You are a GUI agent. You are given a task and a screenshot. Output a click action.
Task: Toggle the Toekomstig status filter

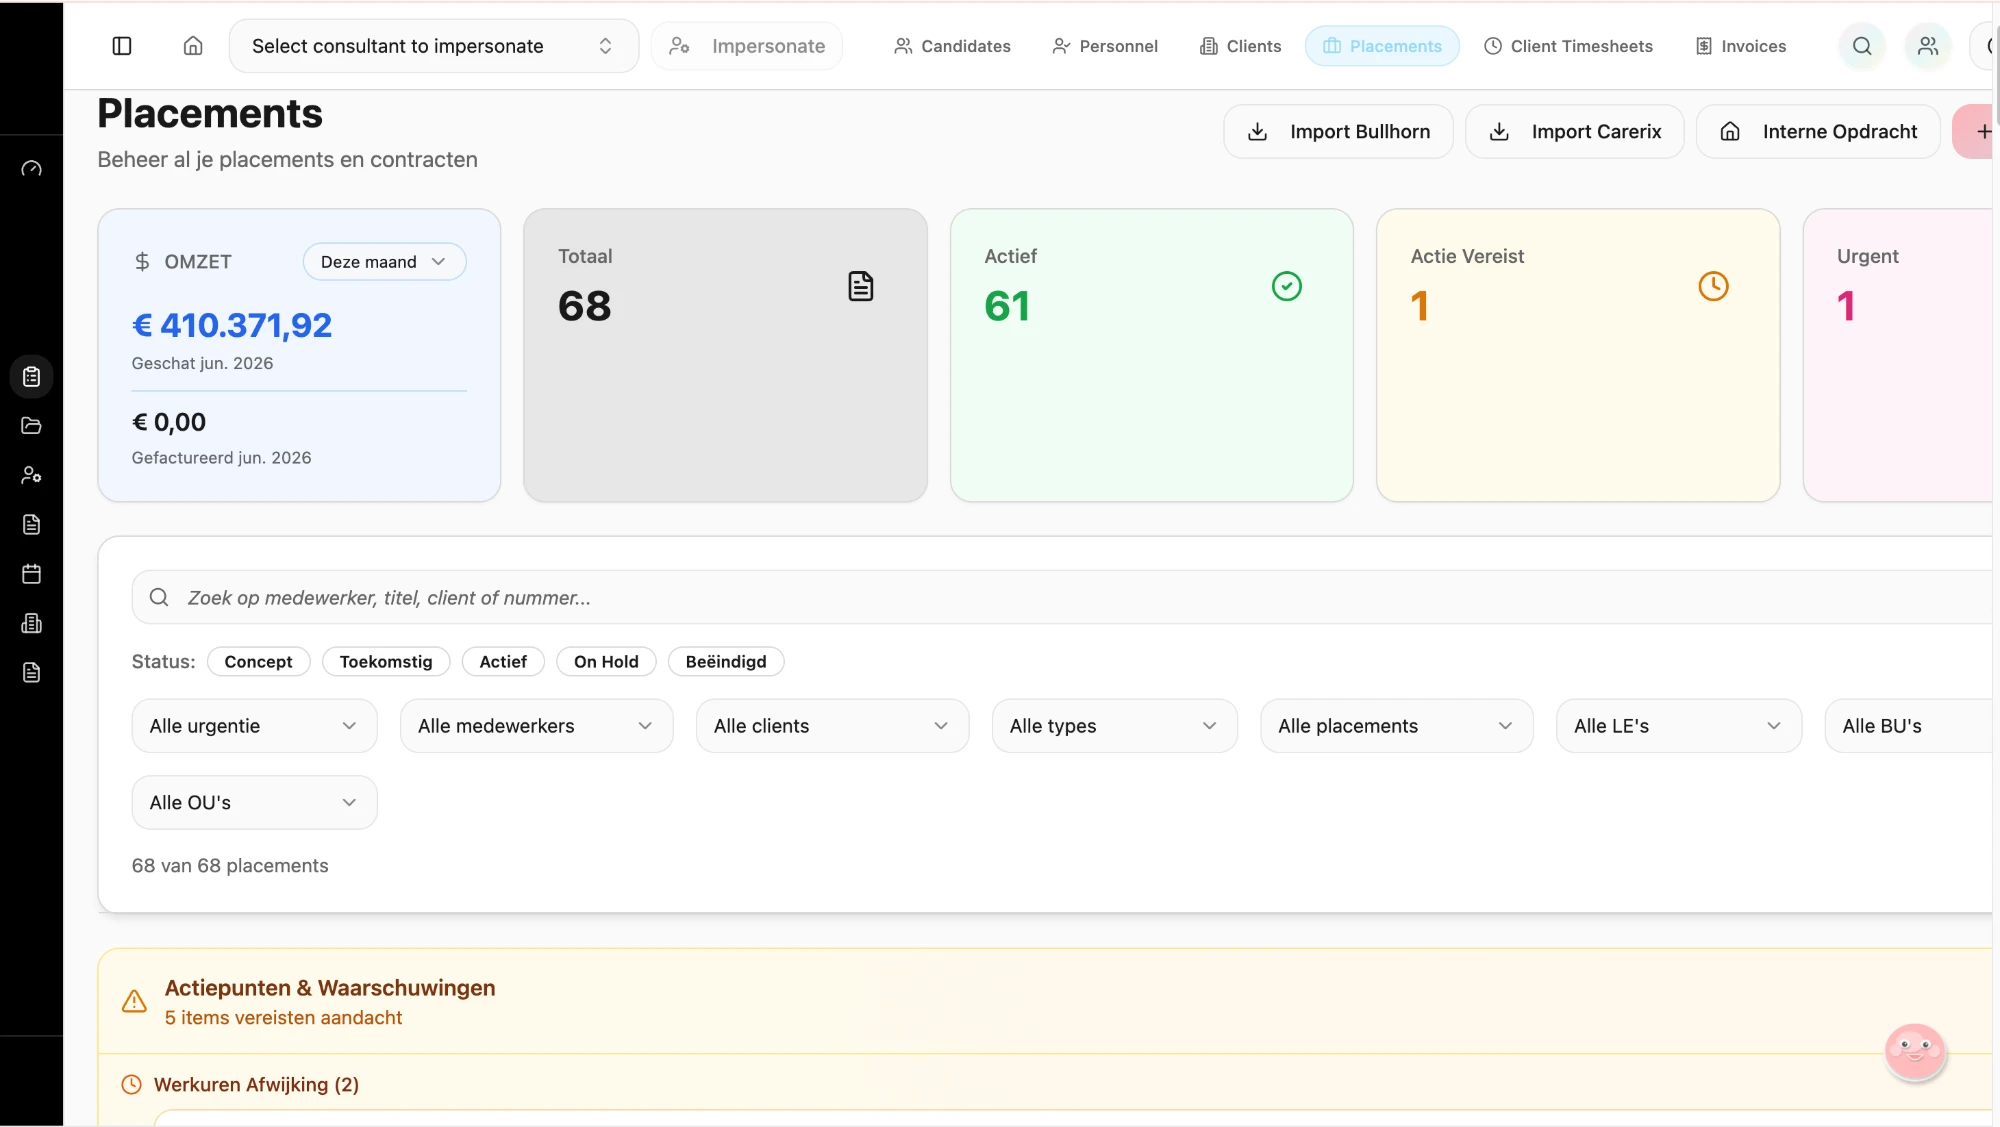click(386, 662)
